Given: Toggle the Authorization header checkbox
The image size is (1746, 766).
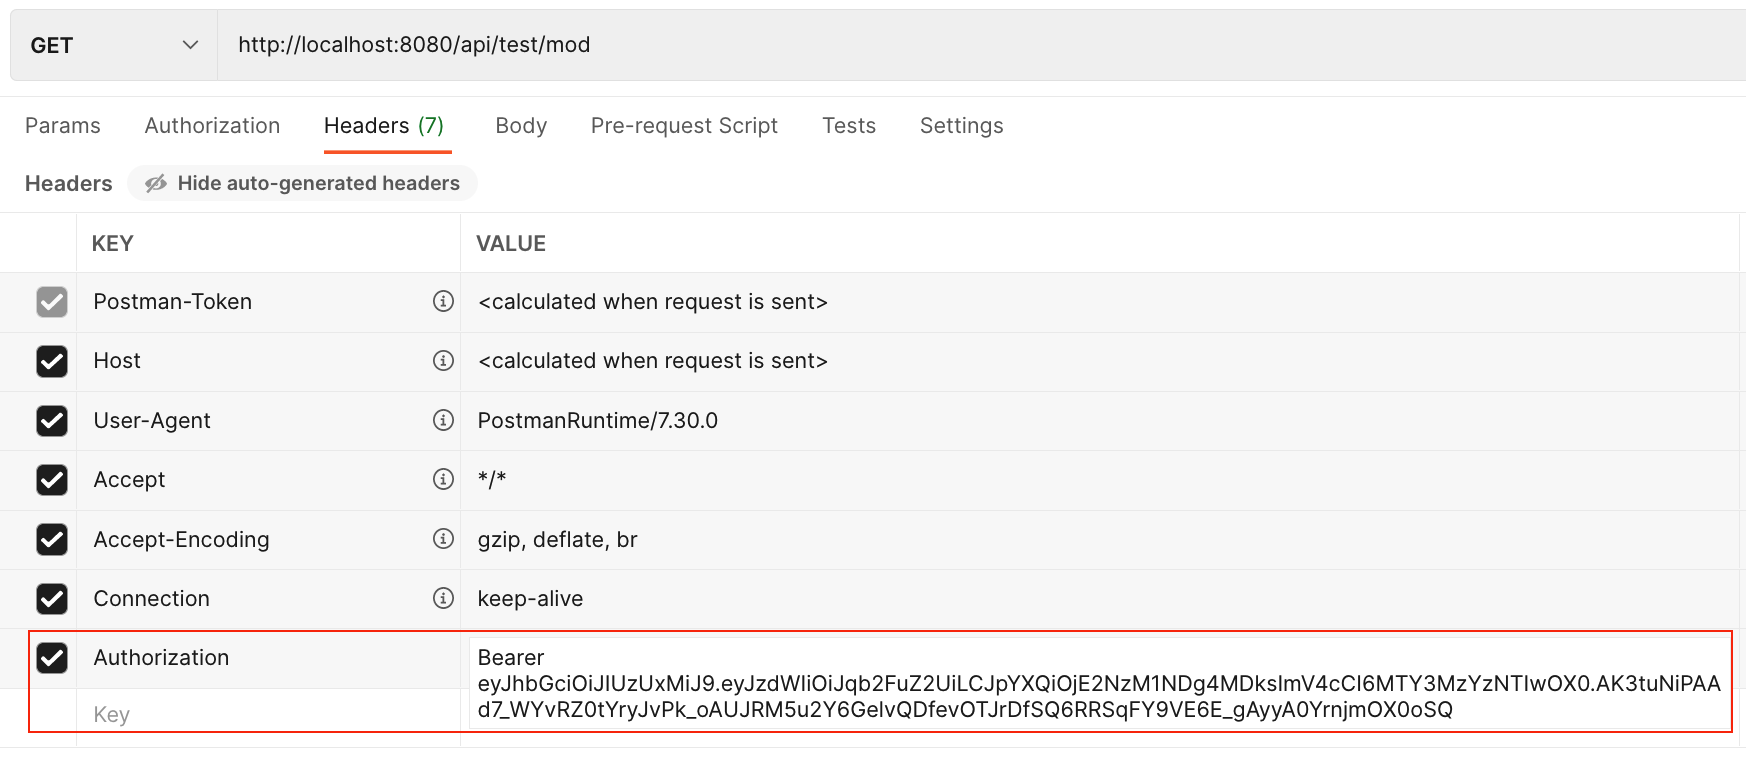Looking at the screenshot, I should pyautogui.click(x=52, y=658).
